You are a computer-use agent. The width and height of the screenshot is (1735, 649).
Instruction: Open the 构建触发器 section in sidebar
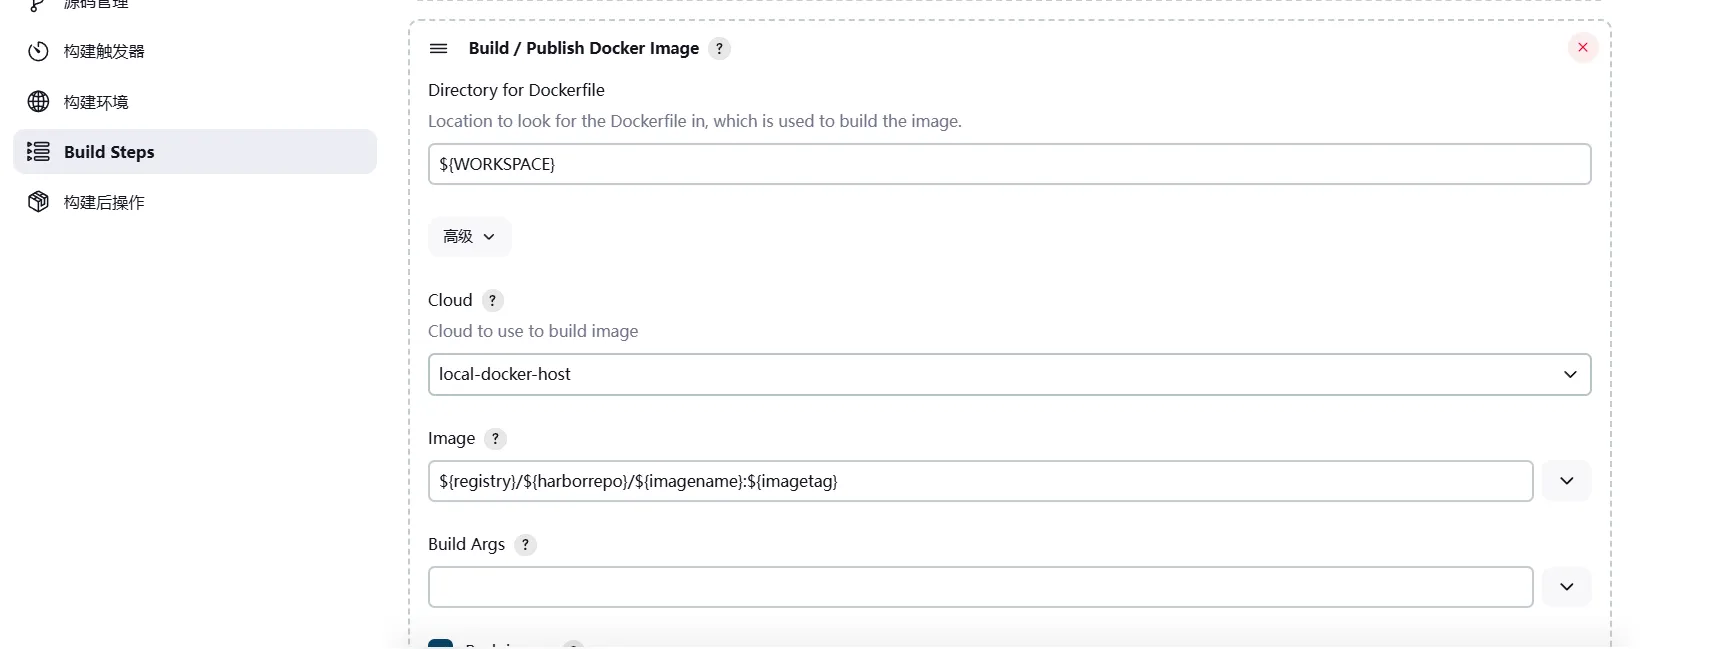(195, 51)
